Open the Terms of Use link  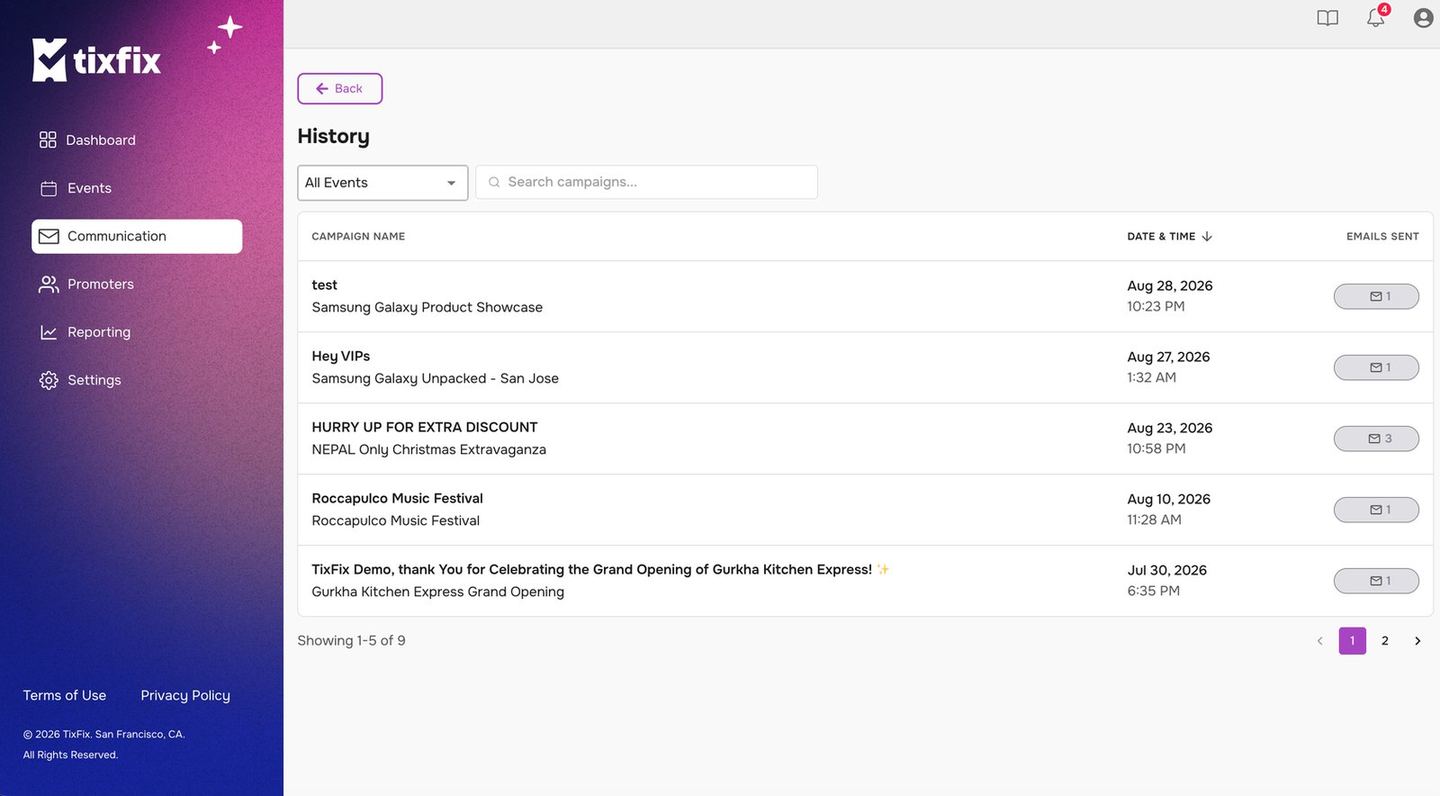pyautogui.click(x=65, y=695)
